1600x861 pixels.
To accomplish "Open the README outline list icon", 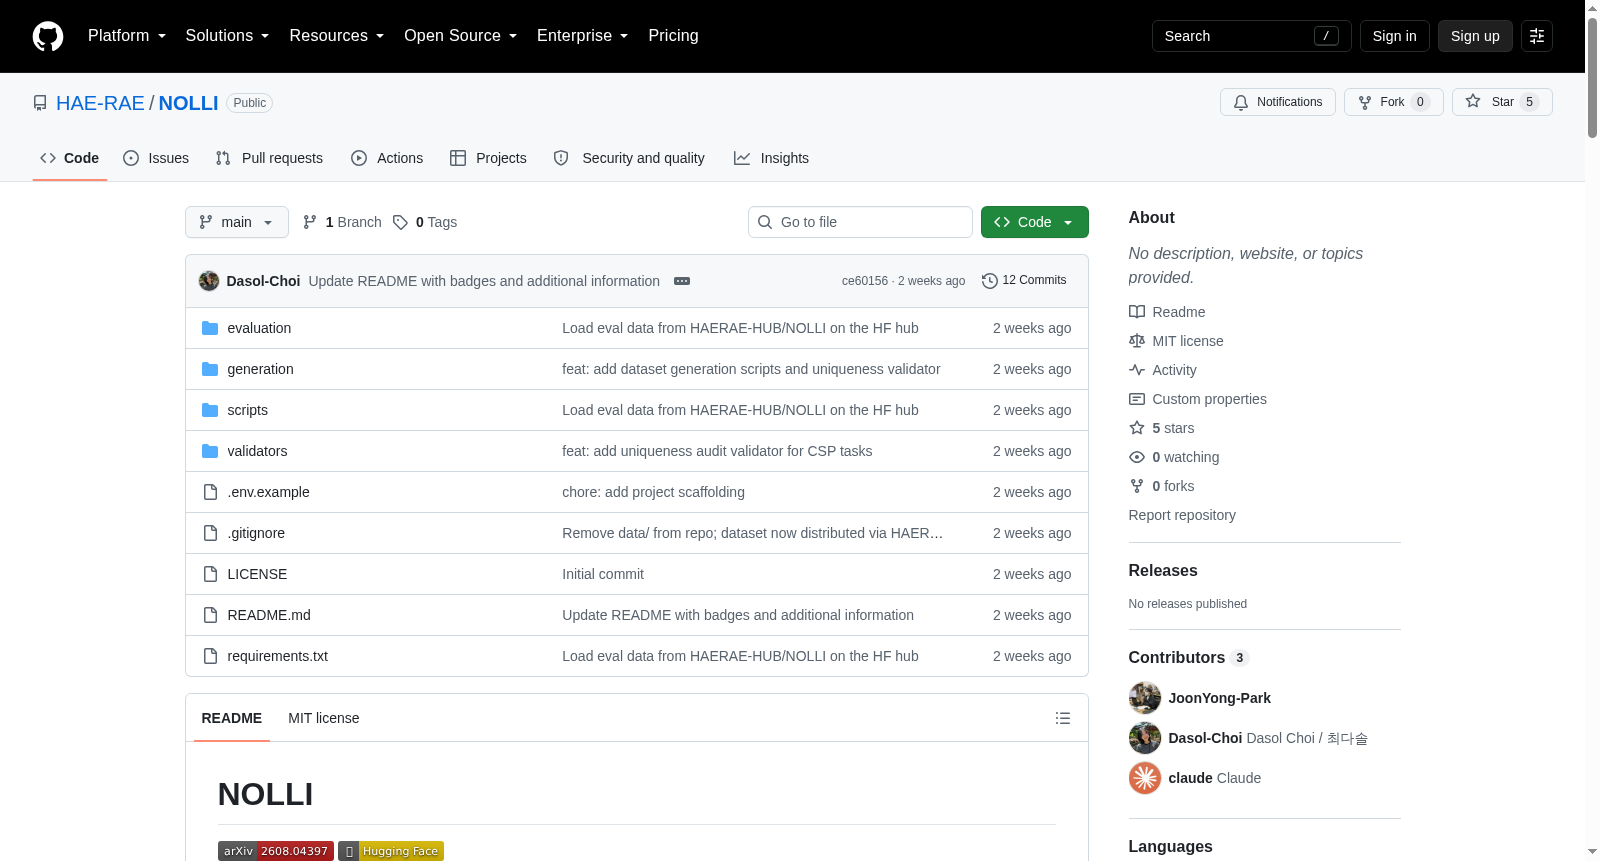I will tap(1063, 718).
